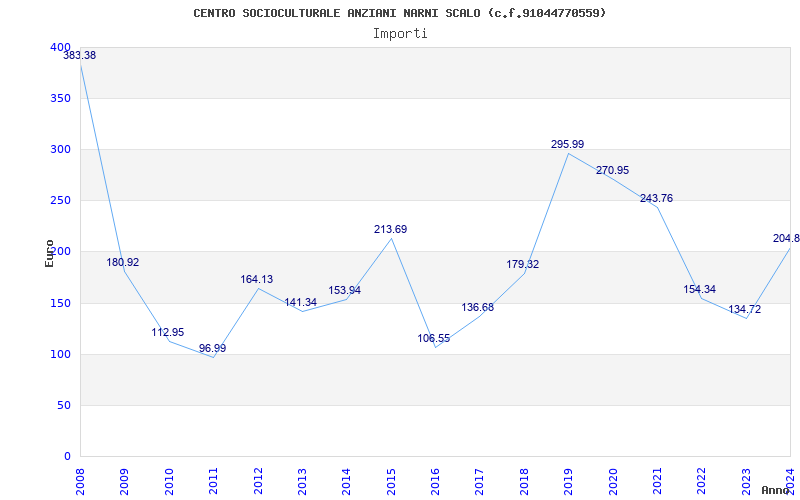The image size is (800, 500).
Task: Click the 2016 year axis label
Action: (x=436, y=481)
